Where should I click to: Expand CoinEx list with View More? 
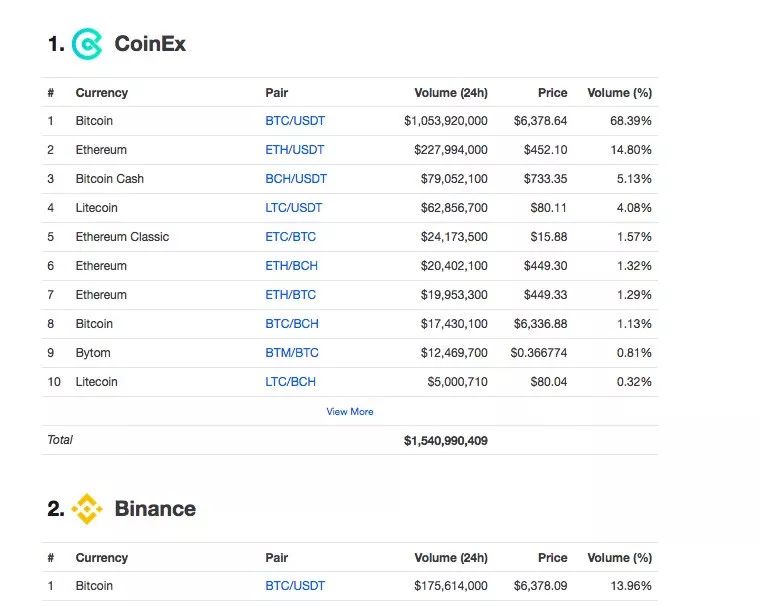pos(349,411)
